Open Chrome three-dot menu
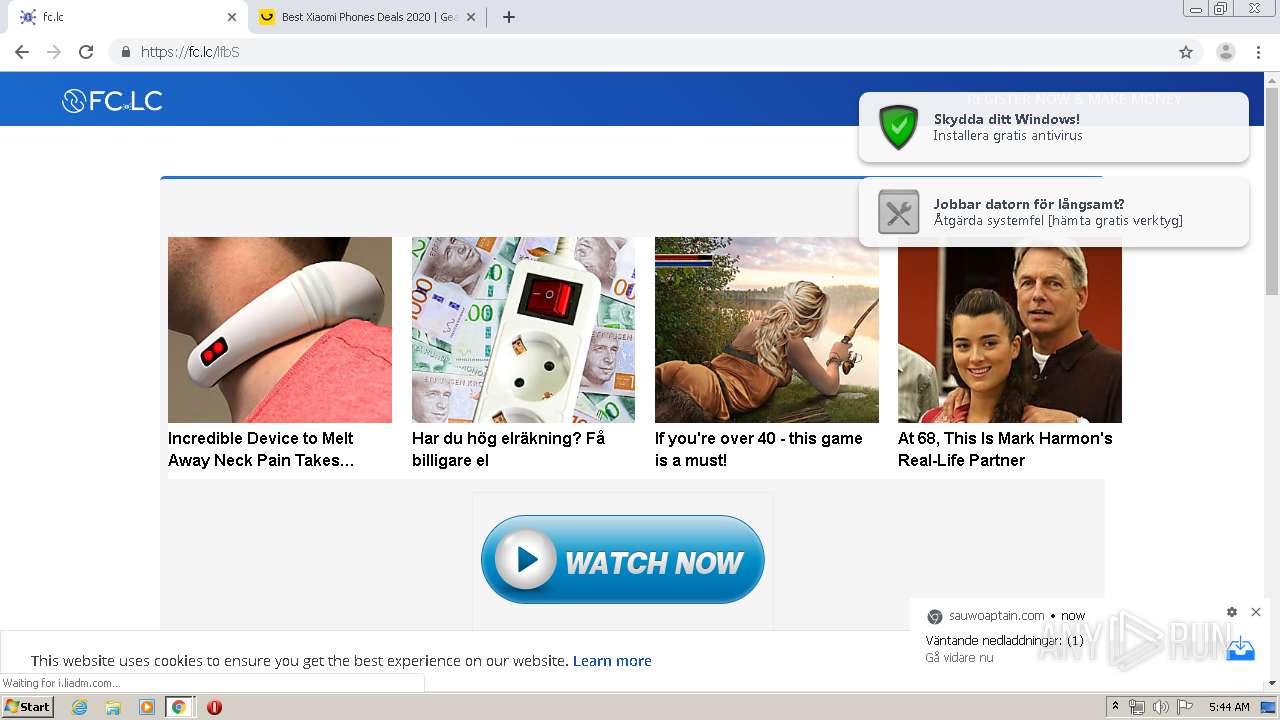1280x720 pixels. 1257,52
